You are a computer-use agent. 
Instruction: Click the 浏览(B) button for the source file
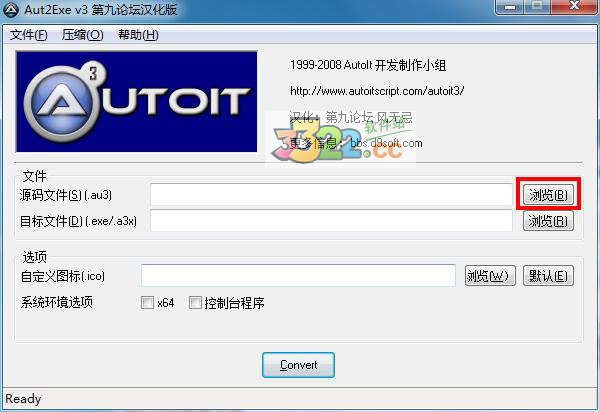click(548, 195)
